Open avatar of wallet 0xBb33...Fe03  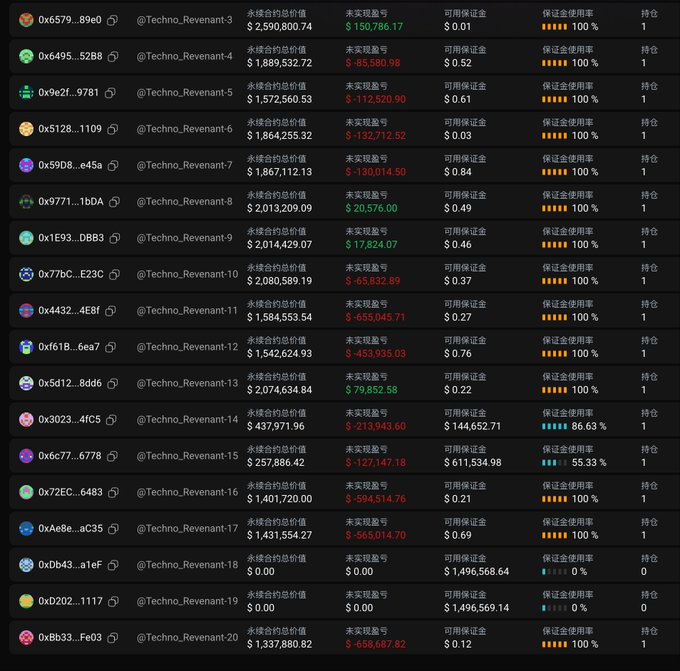(x=26, y=637)
